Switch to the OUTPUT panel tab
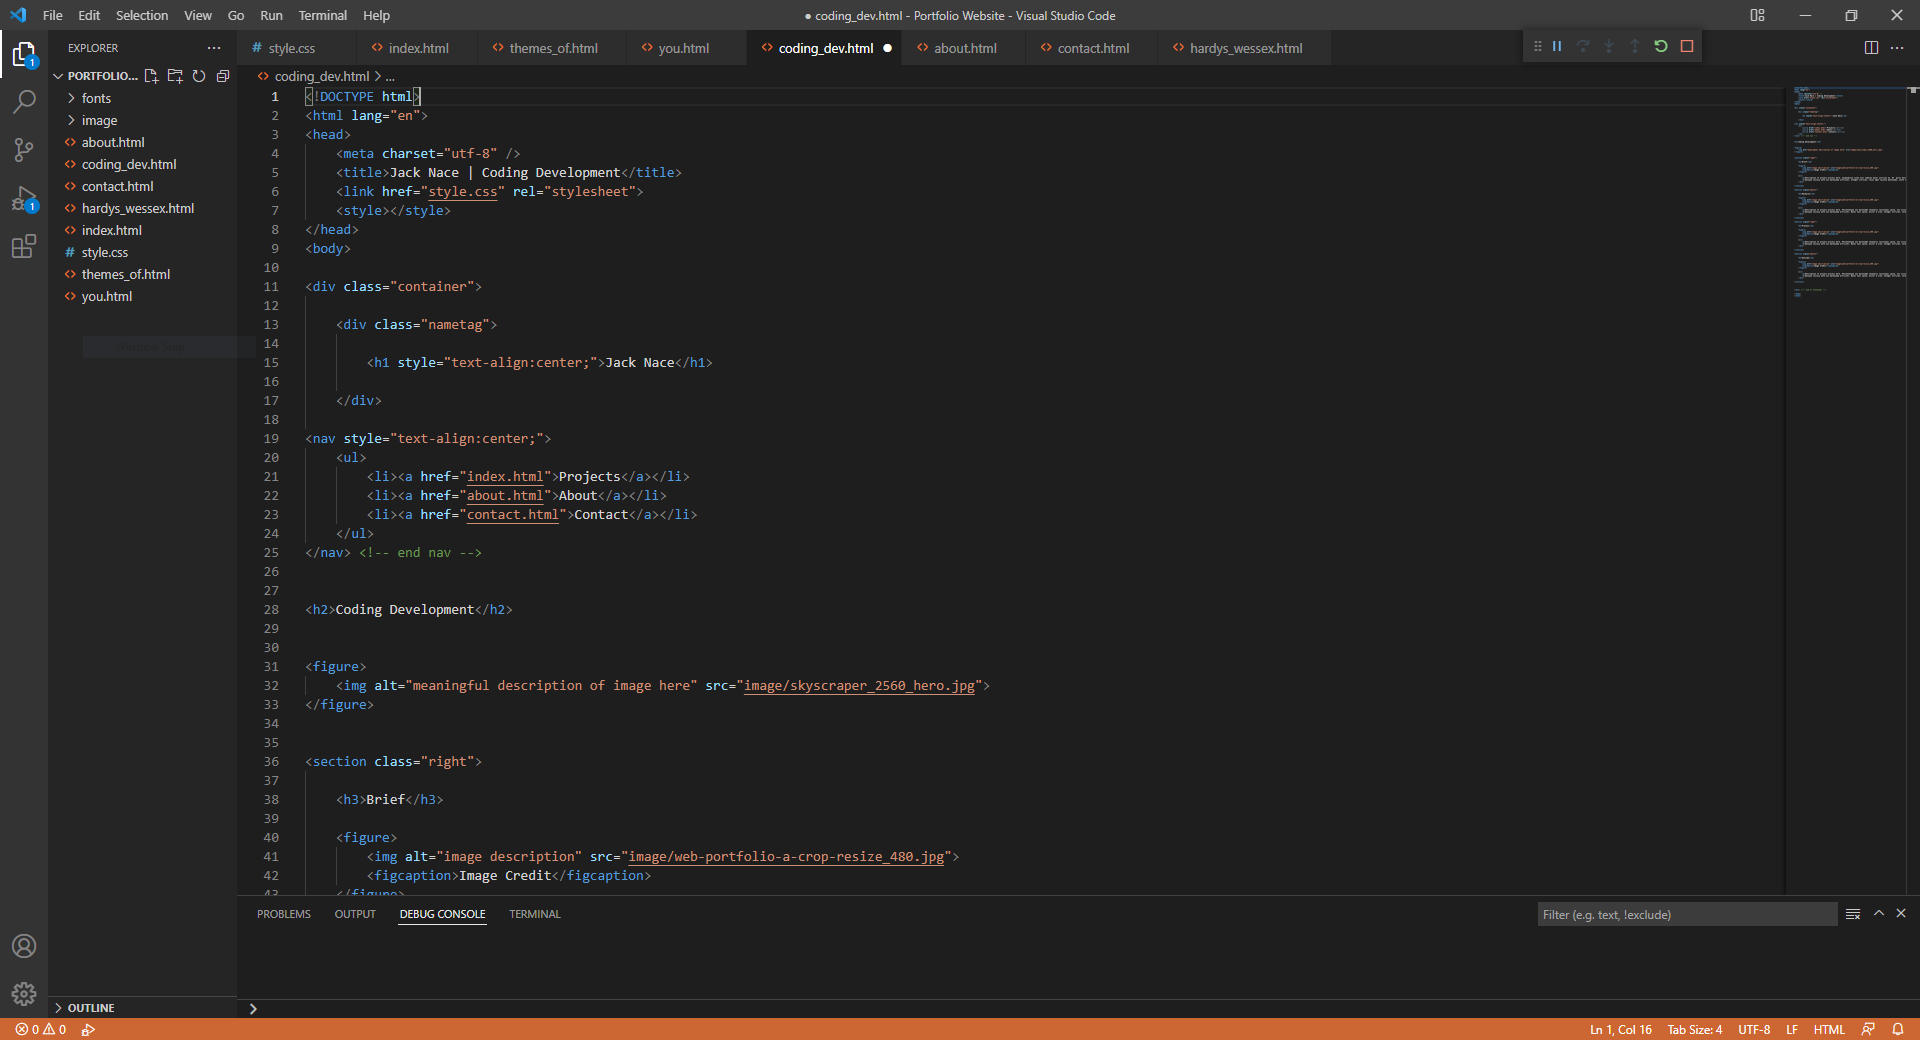This screenshot has height=1040, width=1920. pos(355,914)
